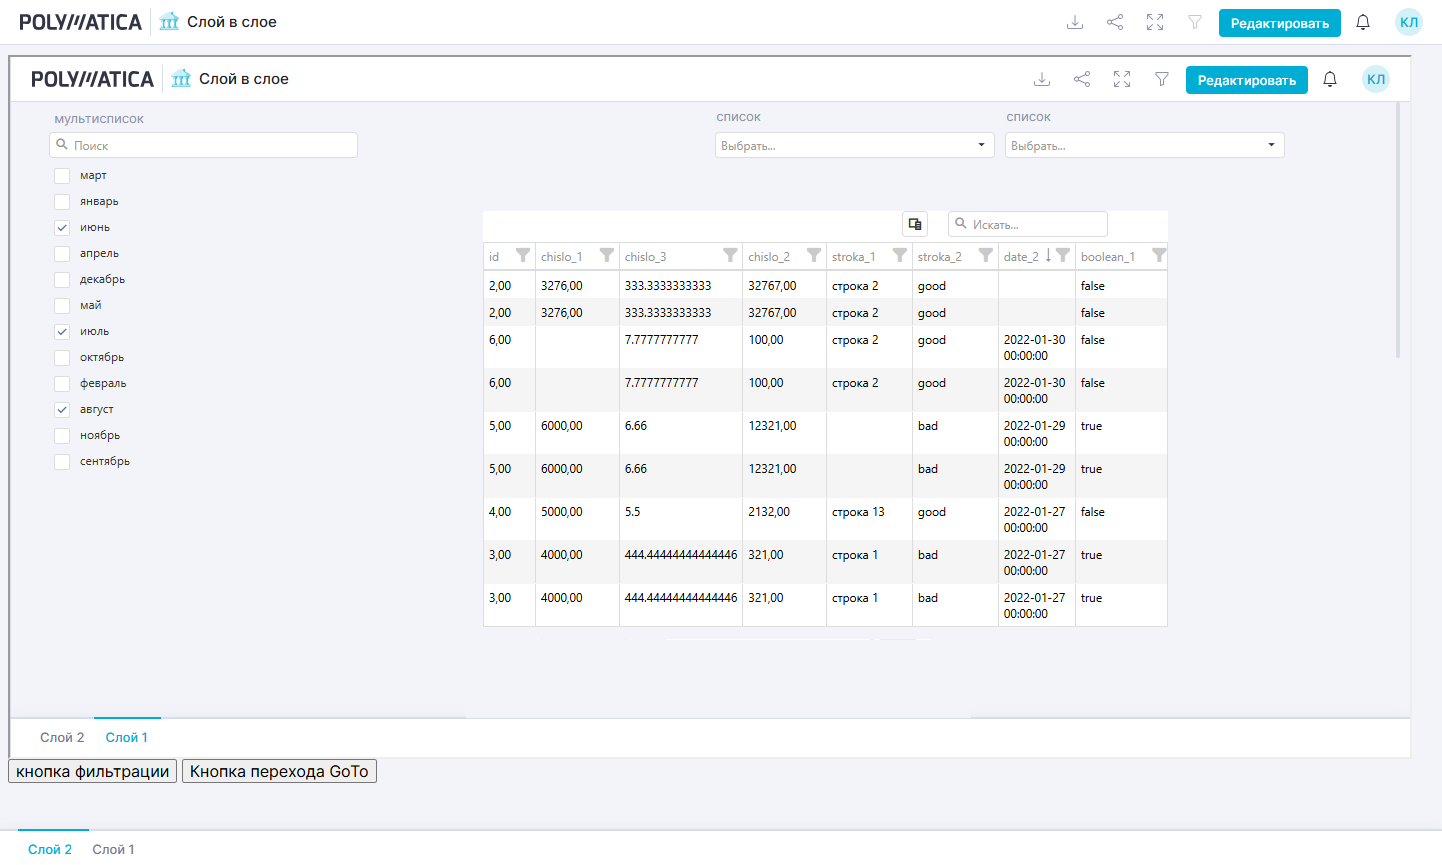
Task: Click the inner panel vertical scrollbar
Action: (x=1397, y=230)
